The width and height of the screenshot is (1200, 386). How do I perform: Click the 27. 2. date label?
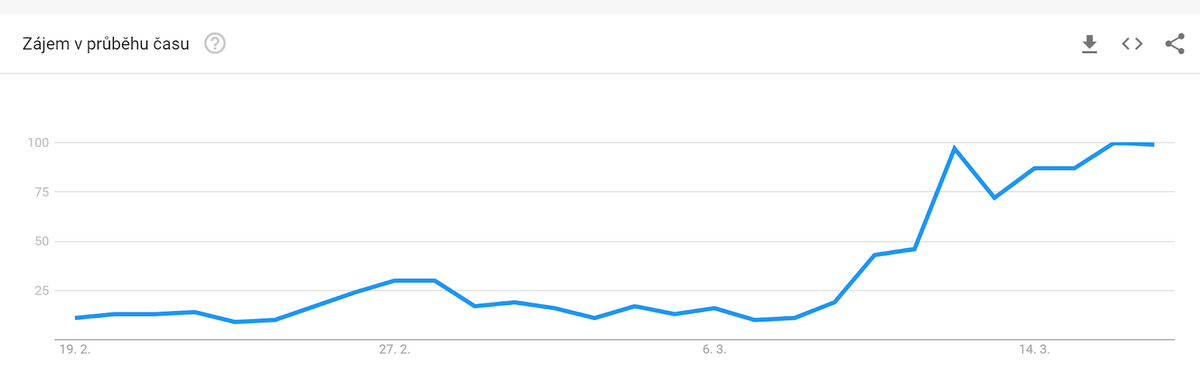click(x=395, y=350)
